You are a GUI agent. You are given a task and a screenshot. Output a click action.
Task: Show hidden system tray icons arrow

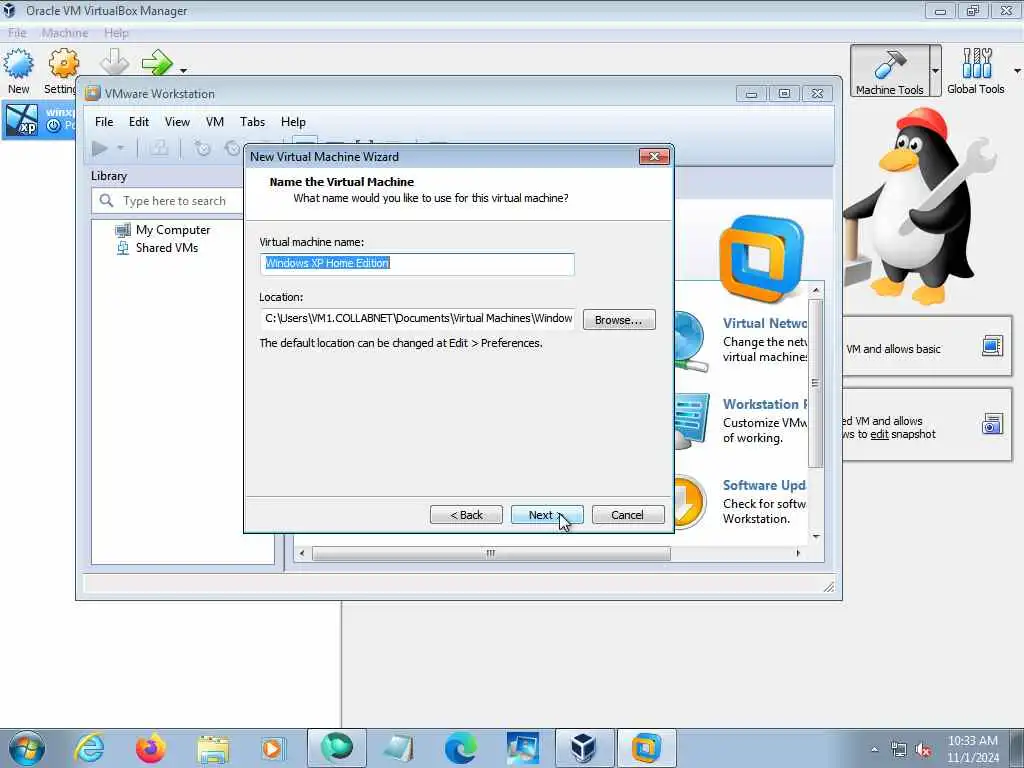point(874,750)
